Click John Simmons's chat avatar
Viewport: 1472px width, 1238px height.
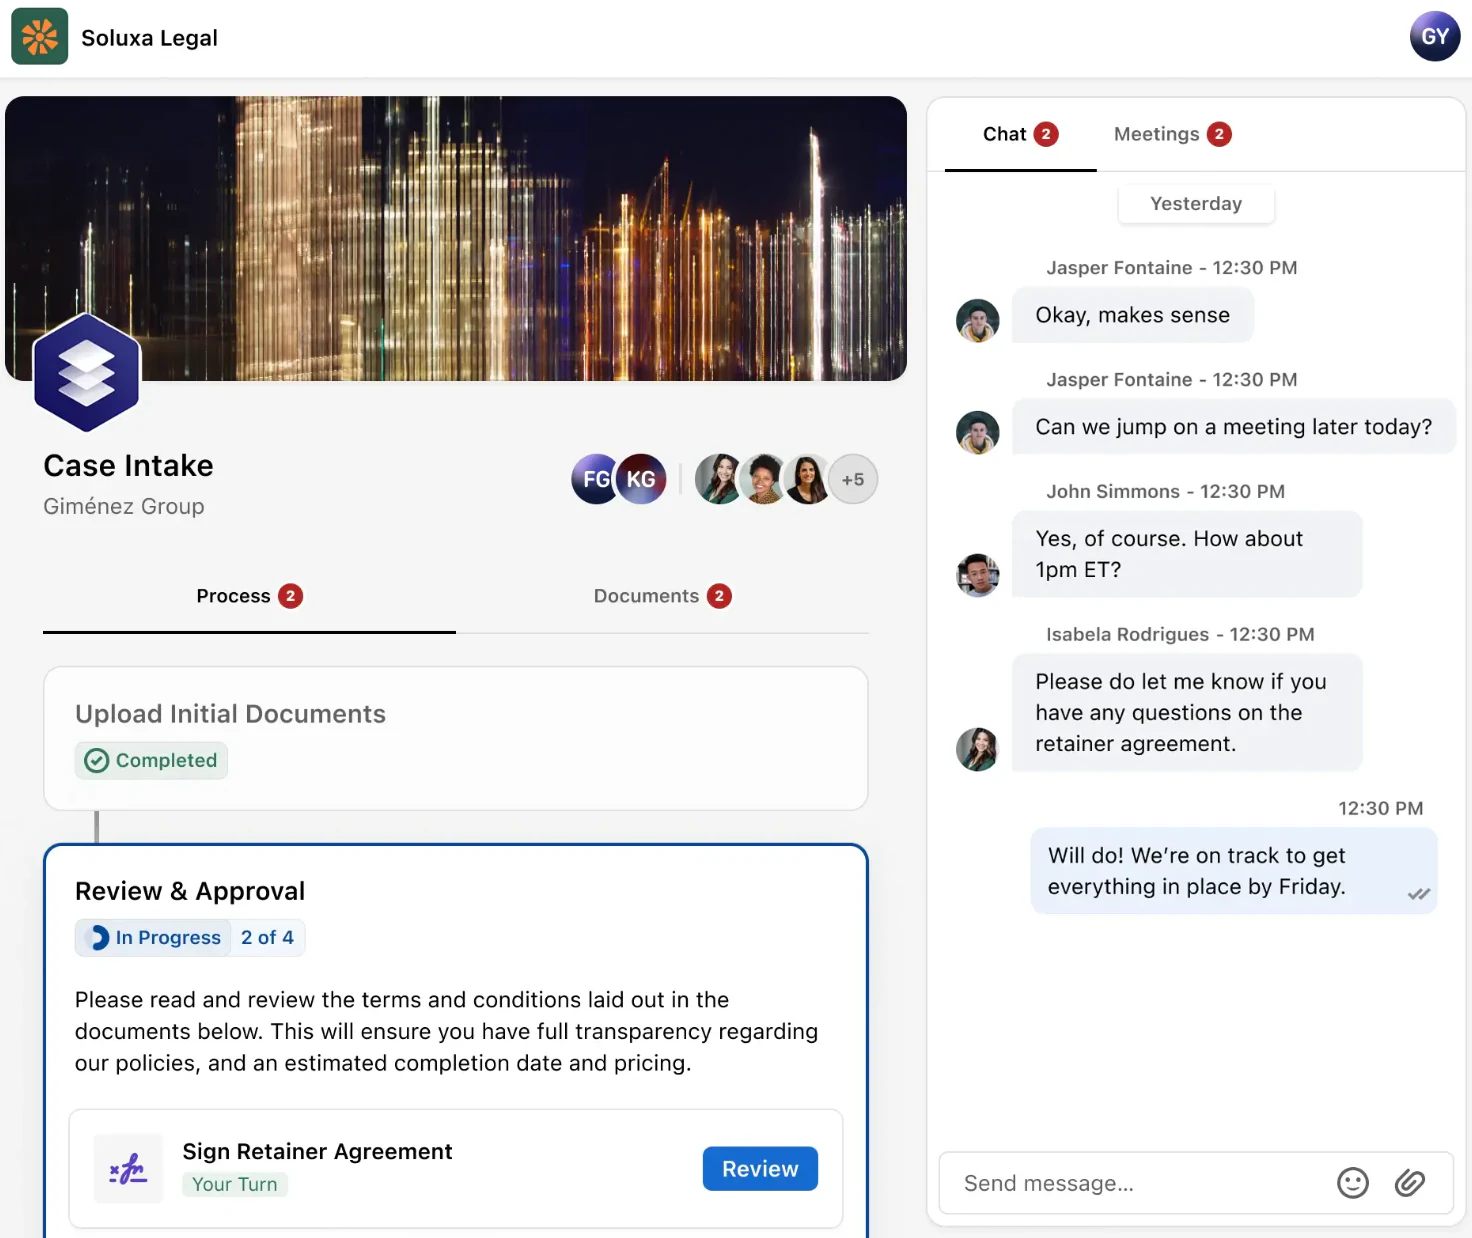[x=978, y=575]
